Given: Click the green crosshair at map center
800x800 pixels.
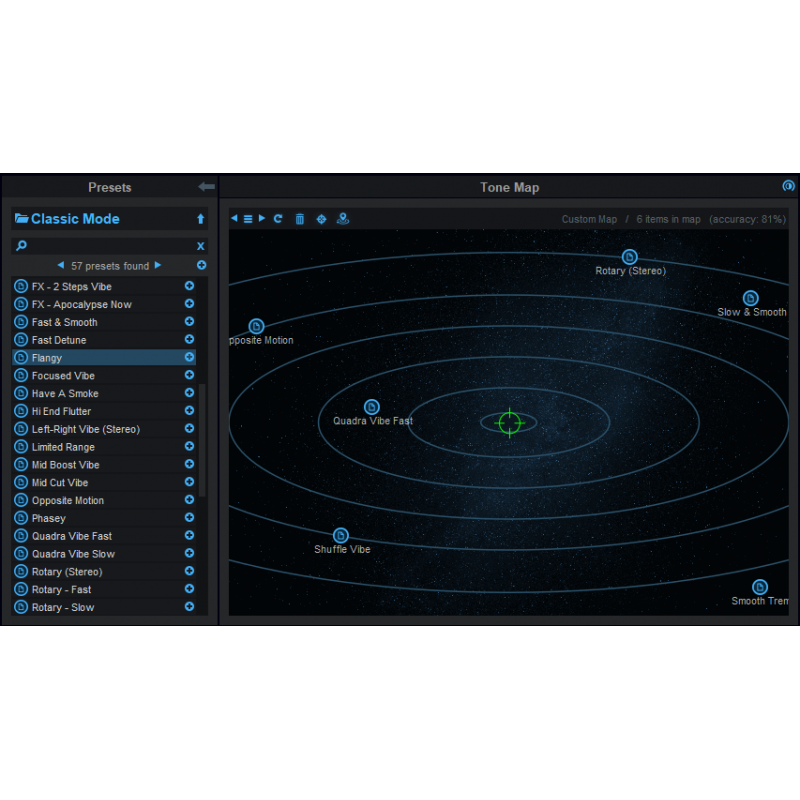Looking at the screenshot, I should tap(509, 423).
